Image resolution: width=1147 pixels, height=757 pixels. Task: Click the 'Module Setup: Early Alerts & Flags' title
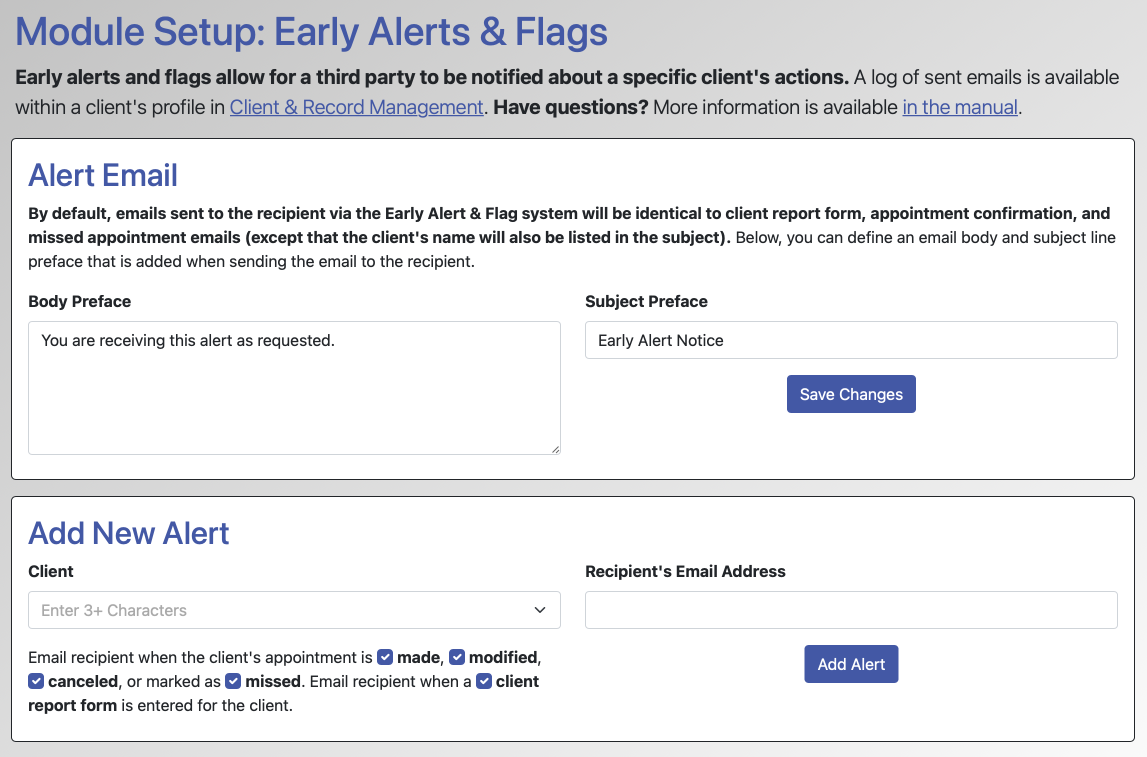tap(311, 32)
